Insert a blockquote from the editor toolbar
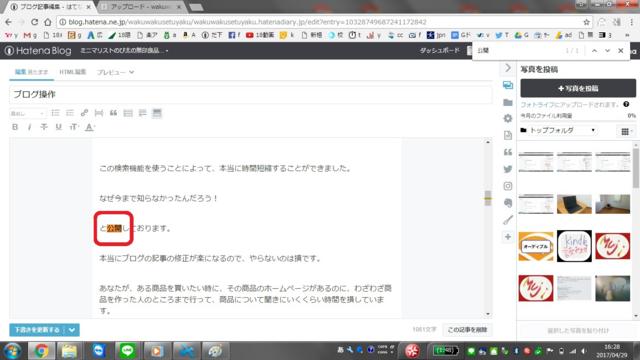 [113, 113]
